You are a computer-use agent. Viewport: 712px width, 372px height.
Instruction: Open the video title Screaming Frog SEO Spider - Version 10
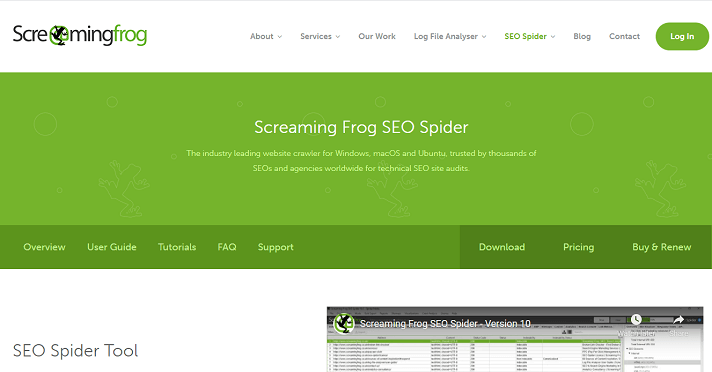point(445,324)
